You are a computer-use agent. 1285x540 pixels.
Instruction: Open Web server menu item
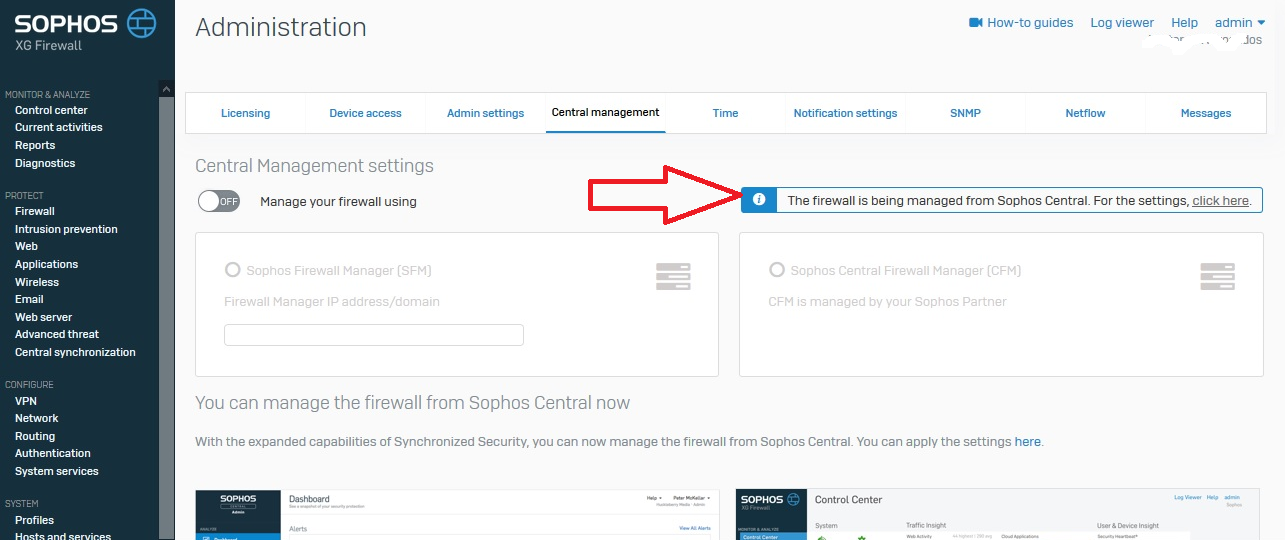(43, 317)
